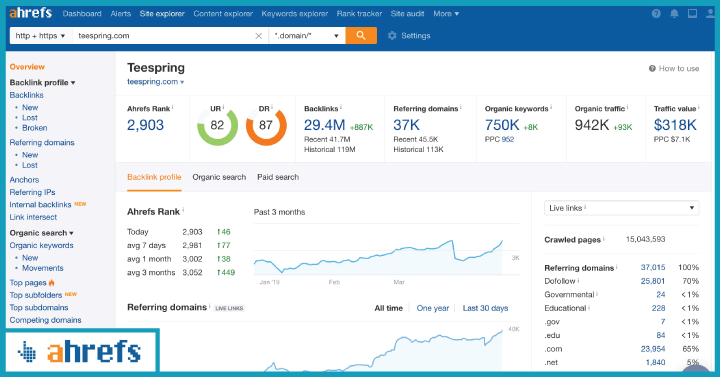Open the *.domain/* mode dropdown
The width and height of the screenshot is (720, 377).
[307, 36]
